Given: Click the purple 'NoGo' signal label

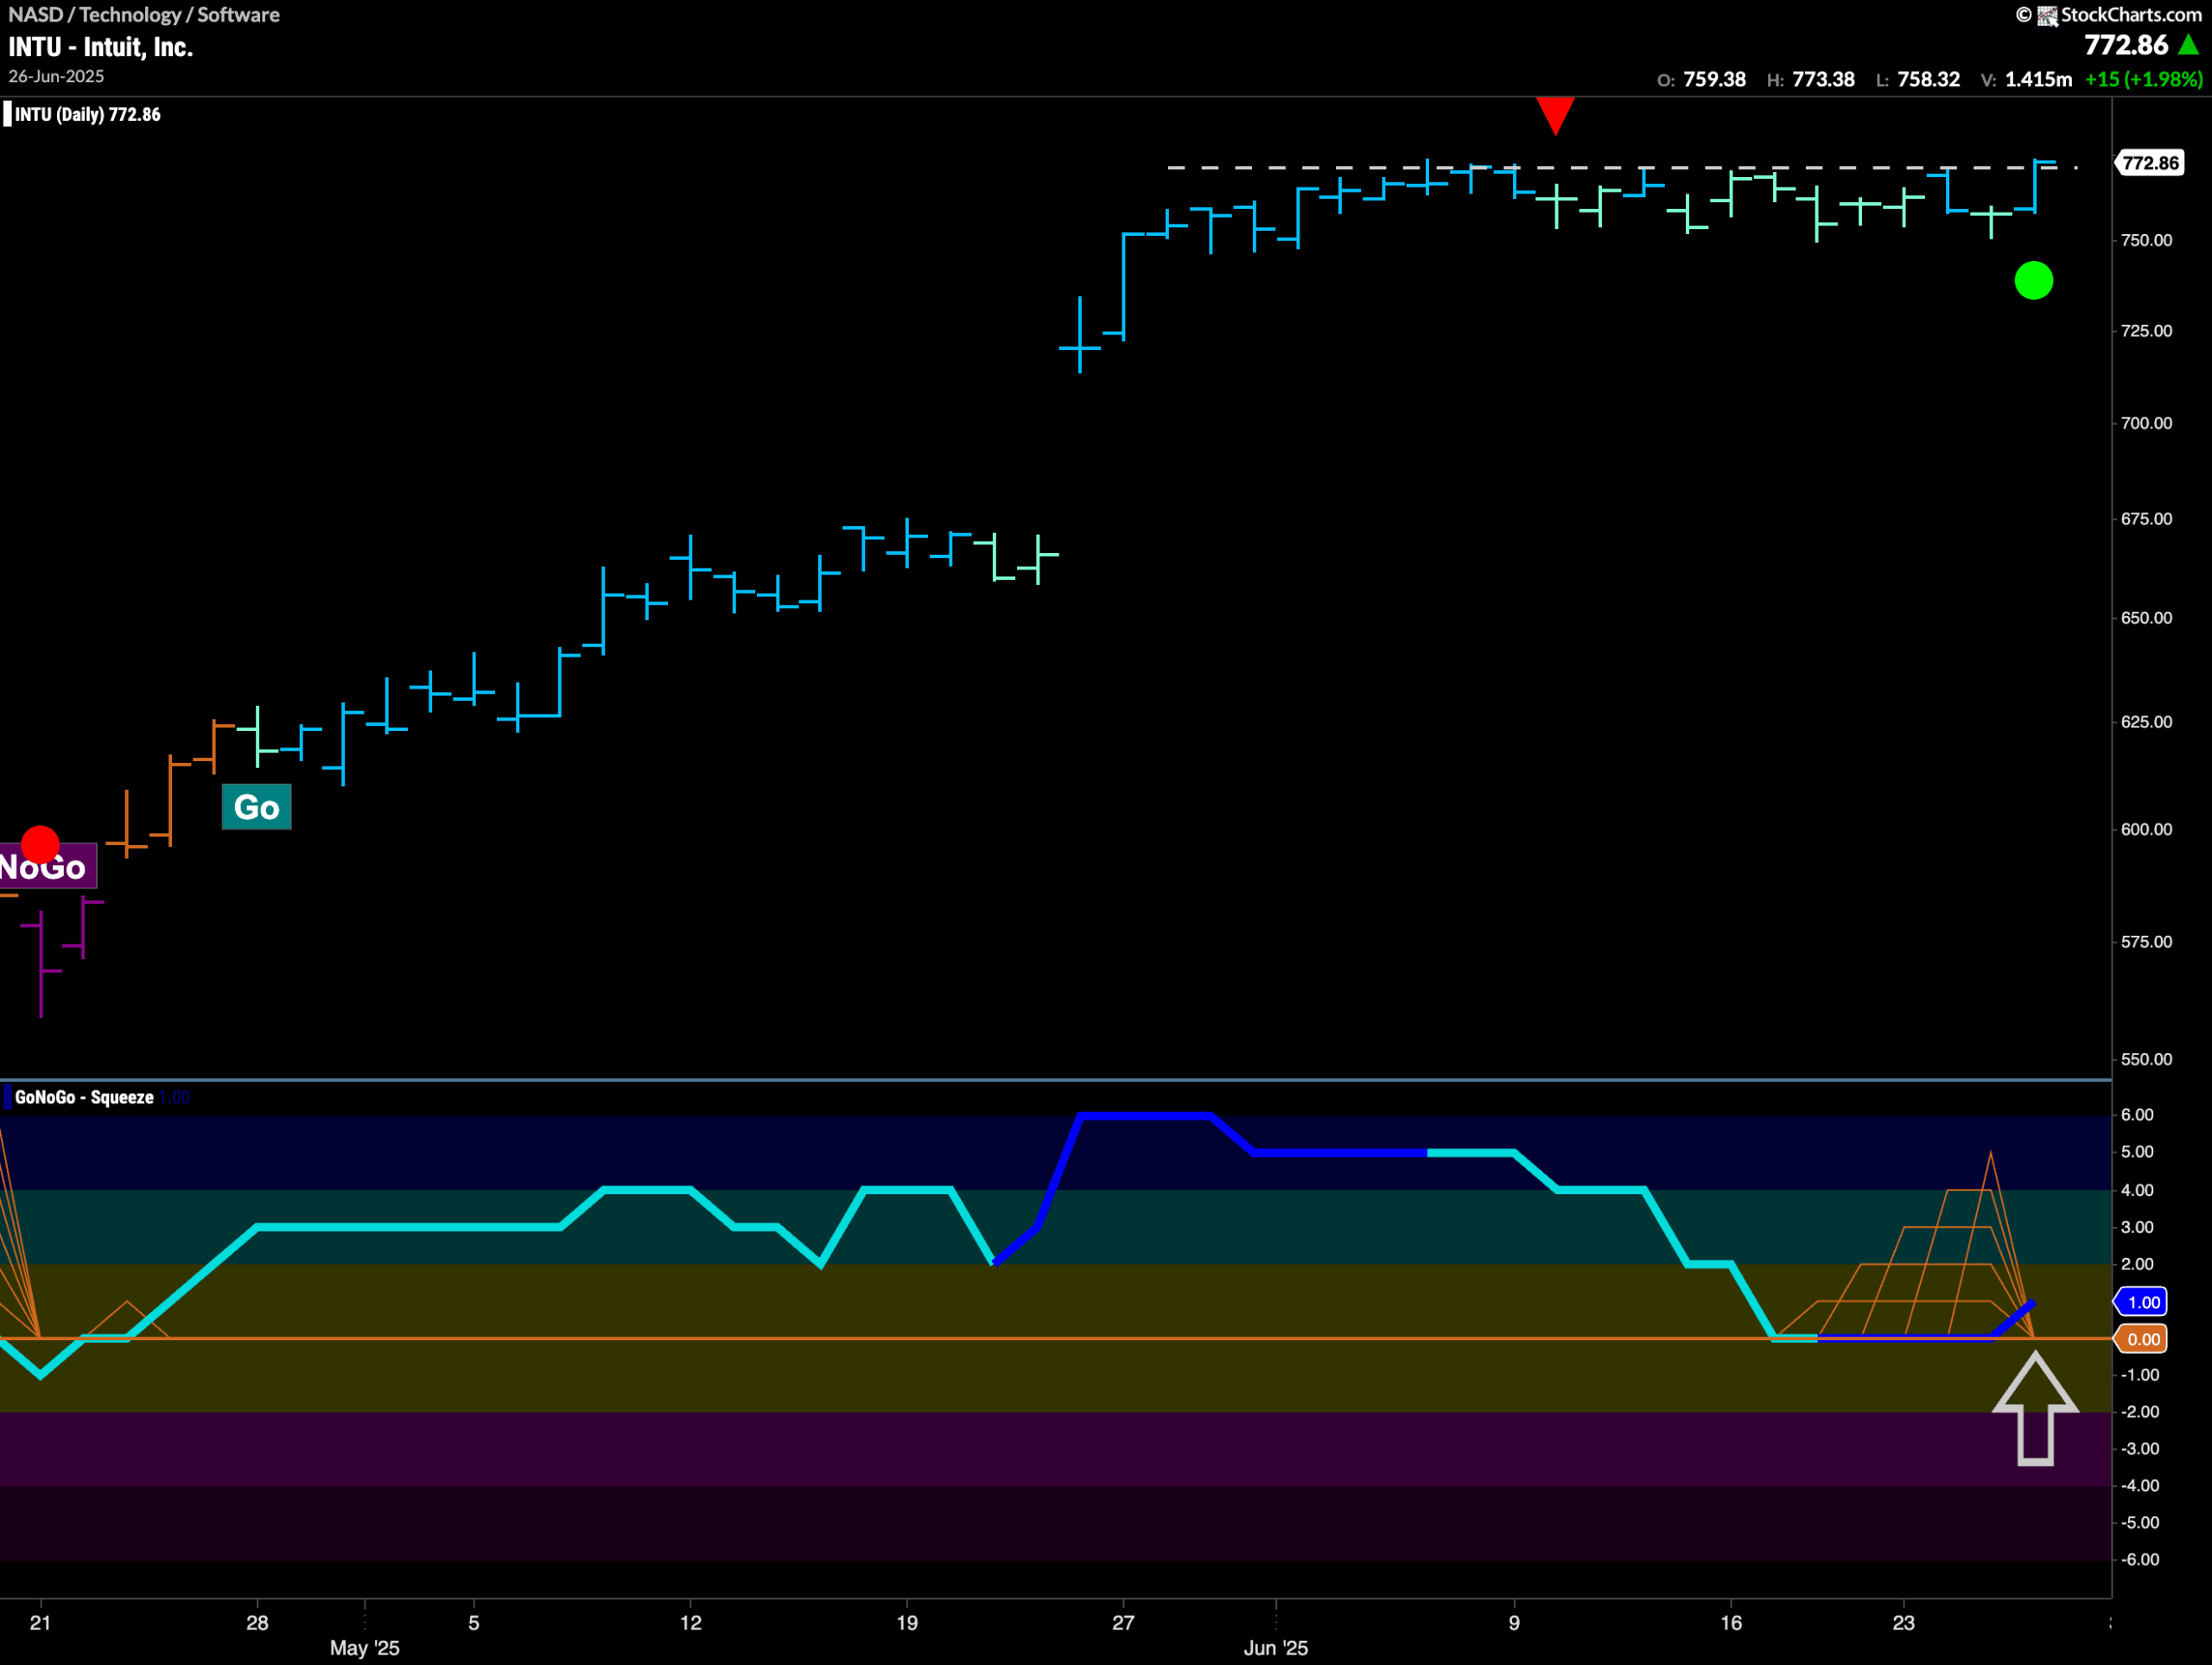Looking at the screenshot, I should coord(47,866).
